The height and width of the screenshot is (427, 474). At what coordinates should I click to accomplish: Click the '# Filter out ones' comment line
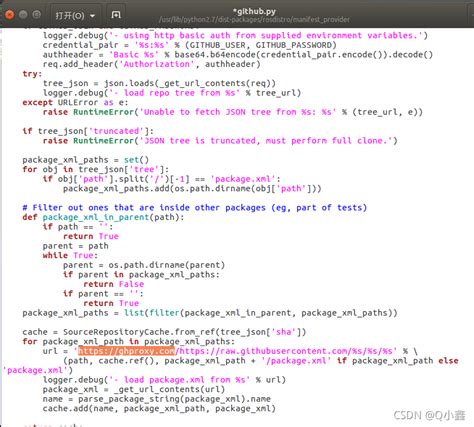pyautogui.click(x=195, y=208)
